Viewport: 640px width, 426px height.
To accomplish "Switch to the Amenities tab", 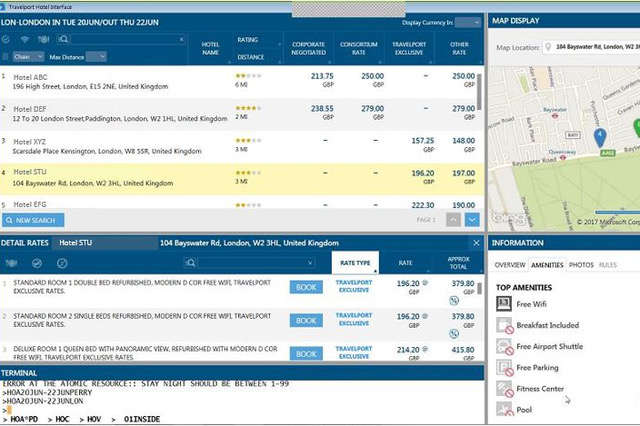I will coord(547,265).
